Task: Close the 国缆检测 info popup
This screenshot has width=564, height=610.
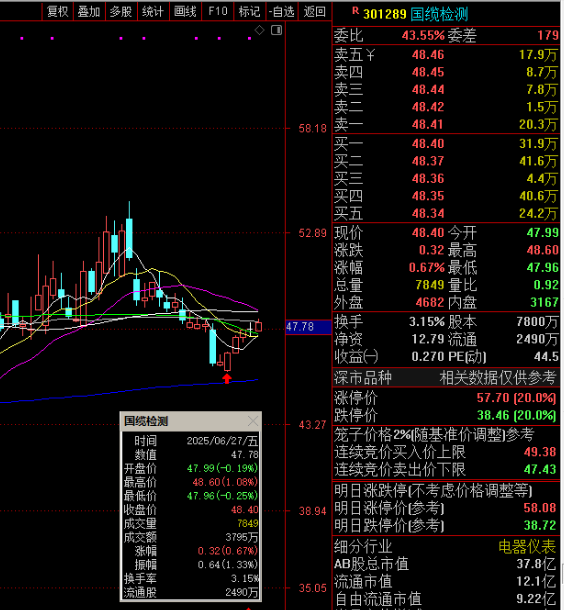Action: point(253,421)
